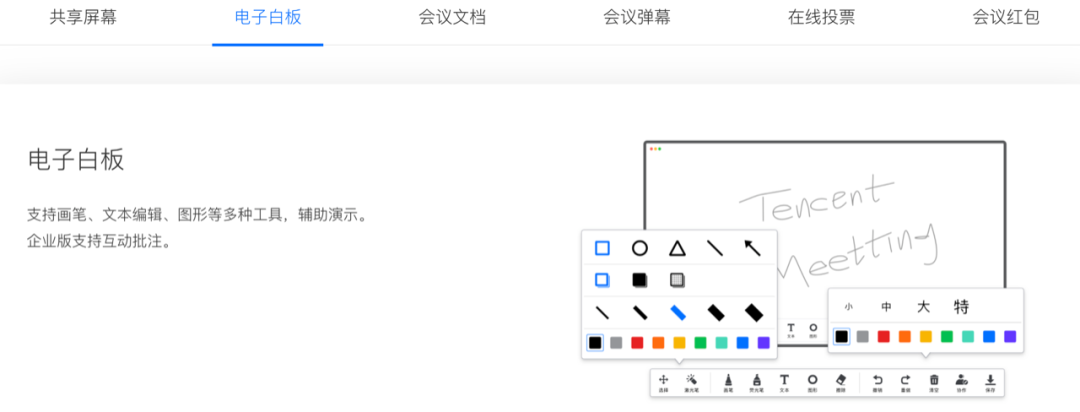The image size is (1080, 412).
Task: Click the 文本 text icon behind the popups
Action: tap(791, 330)
